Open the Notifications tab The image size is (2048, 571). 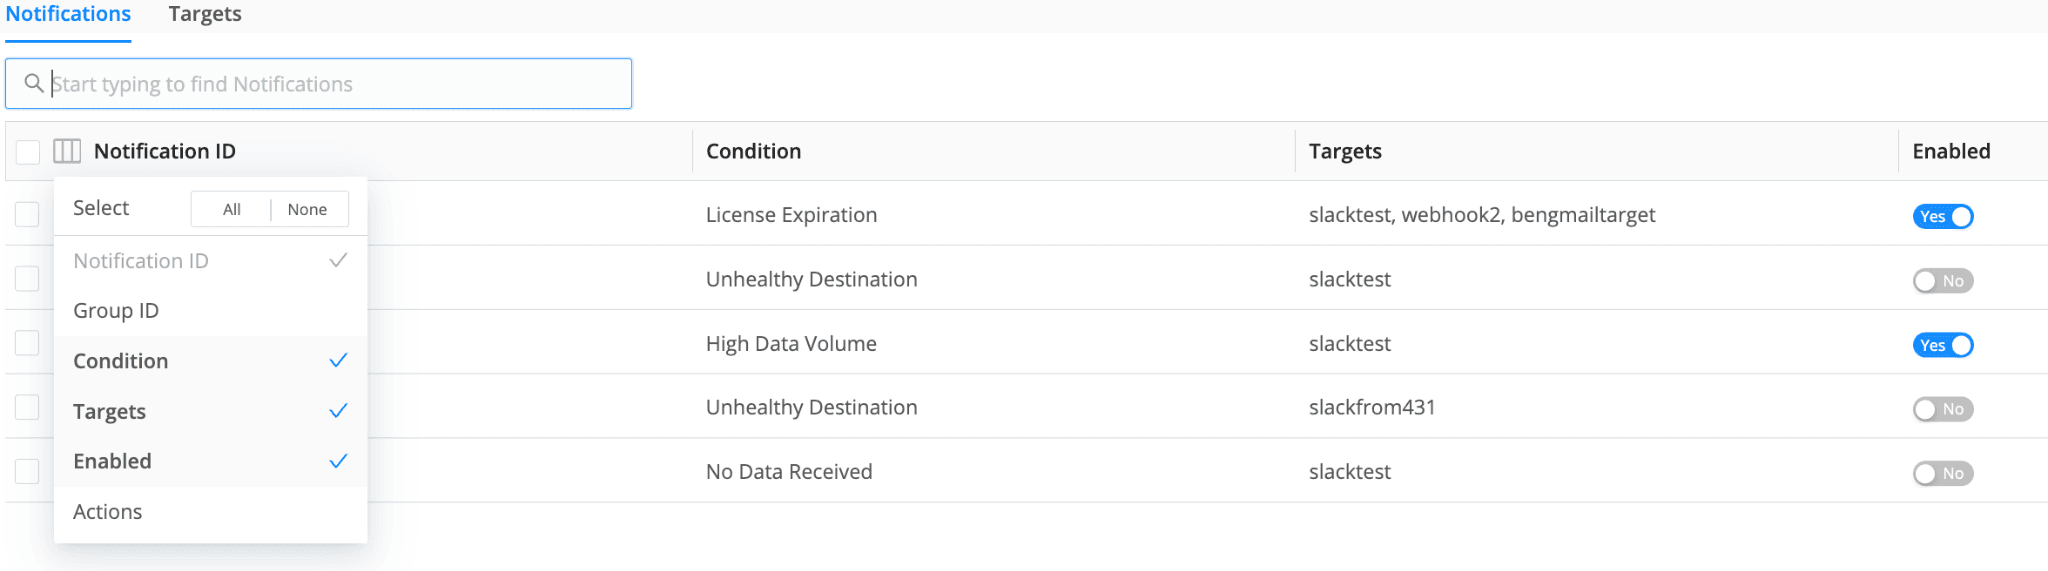68,14
